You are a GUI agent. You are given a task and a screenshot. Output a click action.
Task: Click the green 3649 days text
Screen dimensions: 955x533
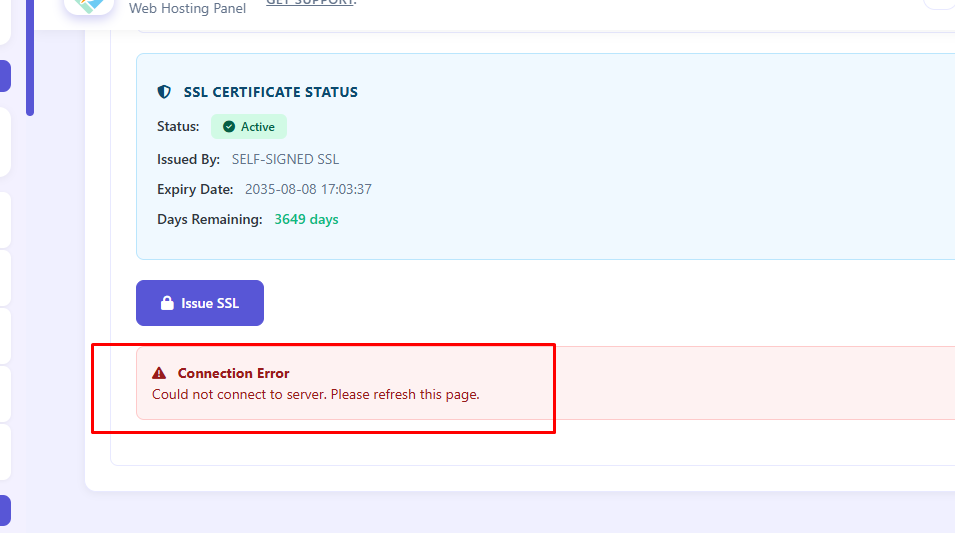[306, 219]
